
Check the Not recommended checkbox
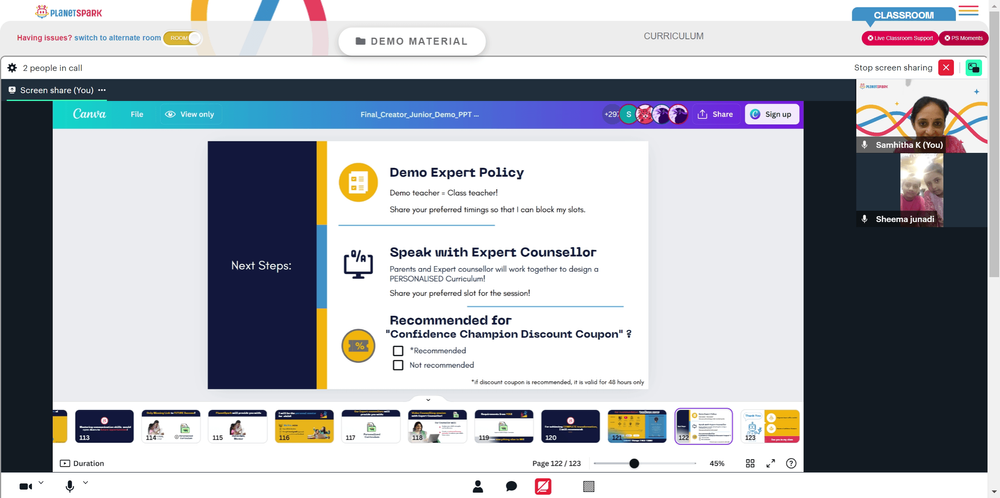coord(398,365)
